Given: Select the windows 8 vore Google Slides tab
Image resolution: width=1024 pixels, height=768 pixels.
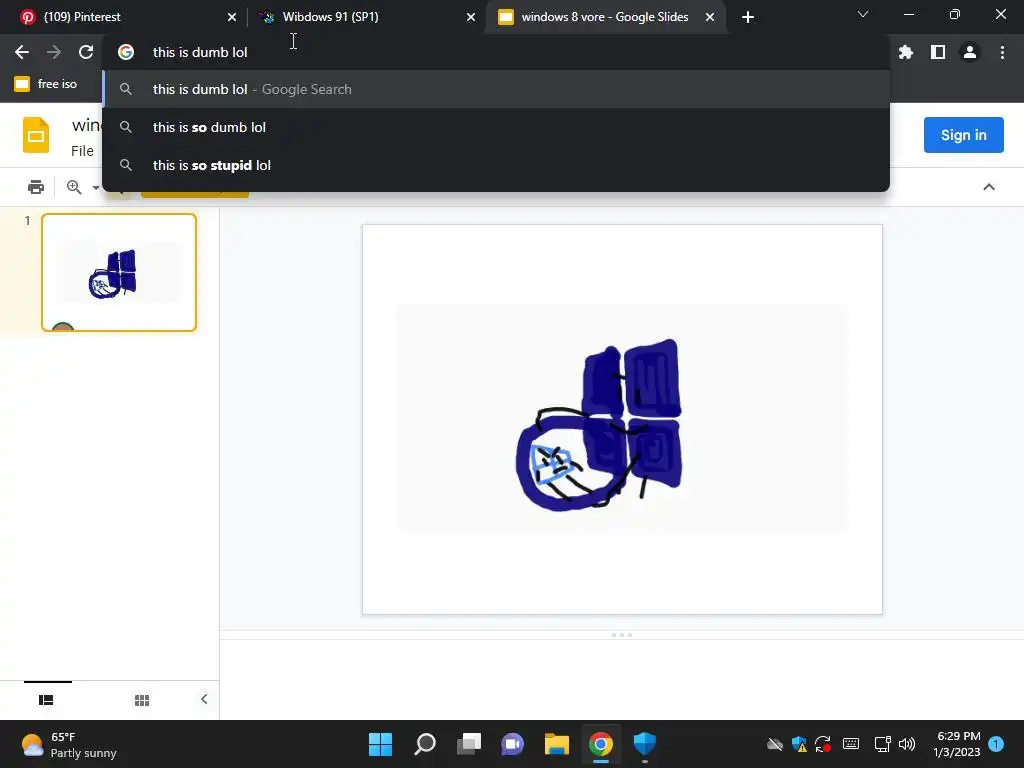Looking at the screenshot, I should (605, 17).
